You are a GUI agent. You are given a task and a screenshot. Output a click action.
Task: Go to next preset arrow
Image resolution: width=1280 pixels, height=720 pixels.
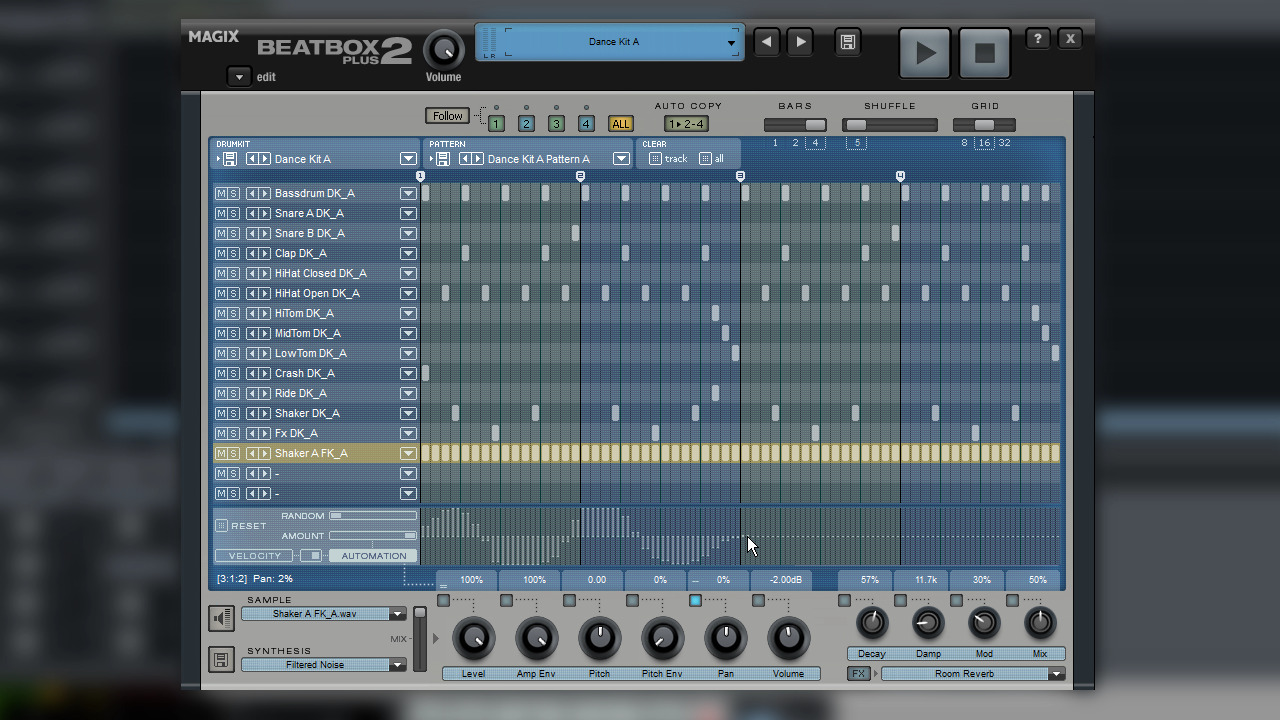coord(800,42)
